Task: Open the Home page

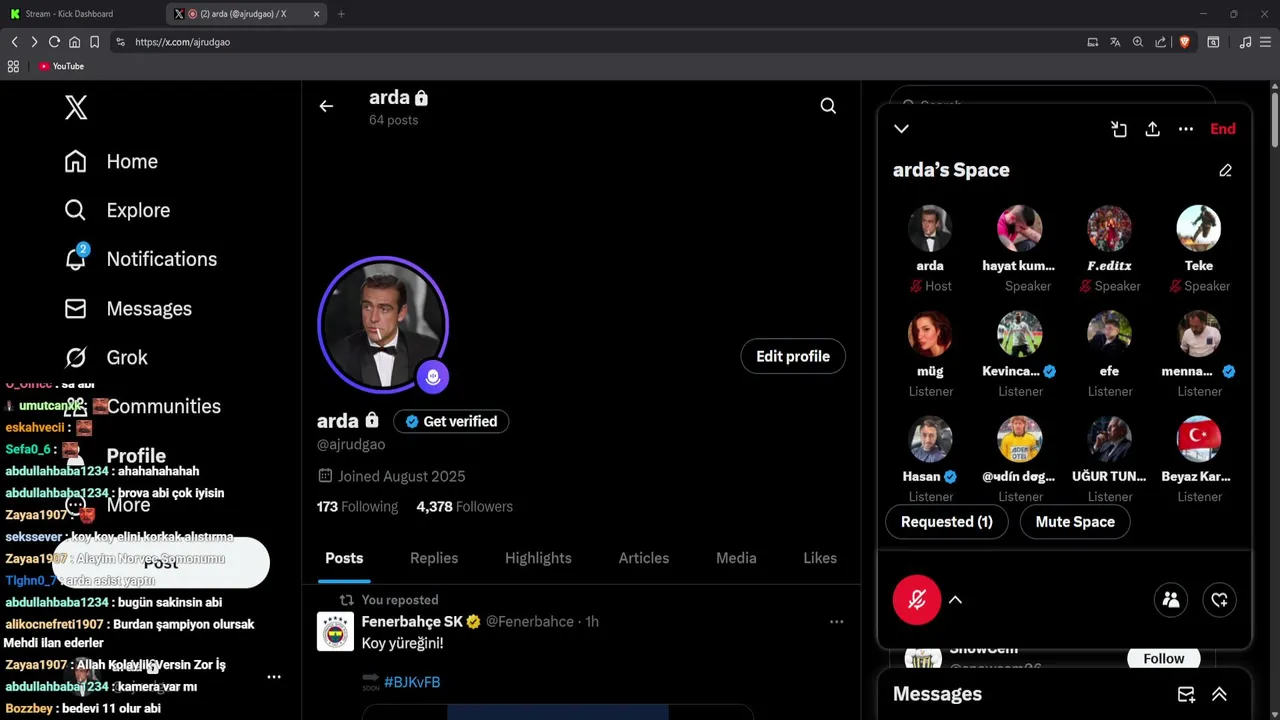Action: (x=111, y=161)
